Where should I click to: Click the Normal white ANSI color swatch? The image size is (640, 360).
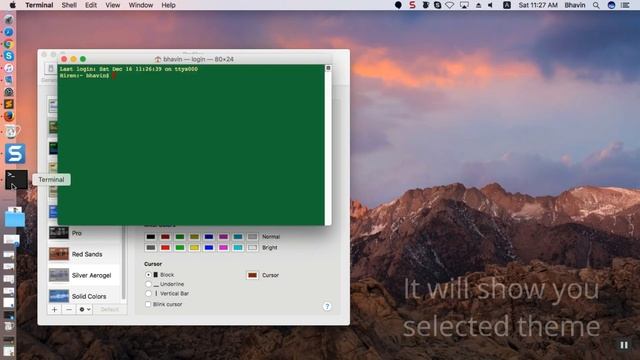pyautogui.click(x=253, y=237)
